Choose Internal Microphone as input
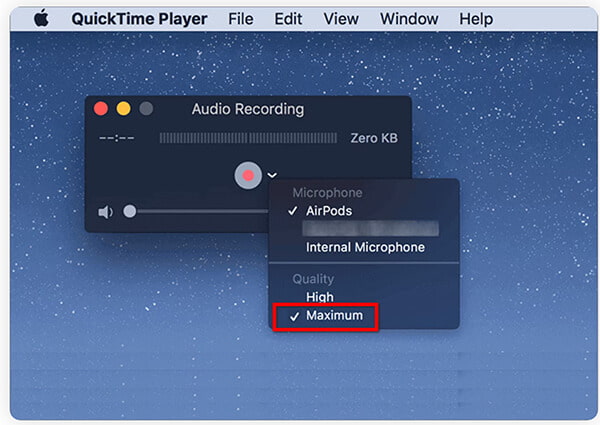The image size is (600, 425). [364, 247]
